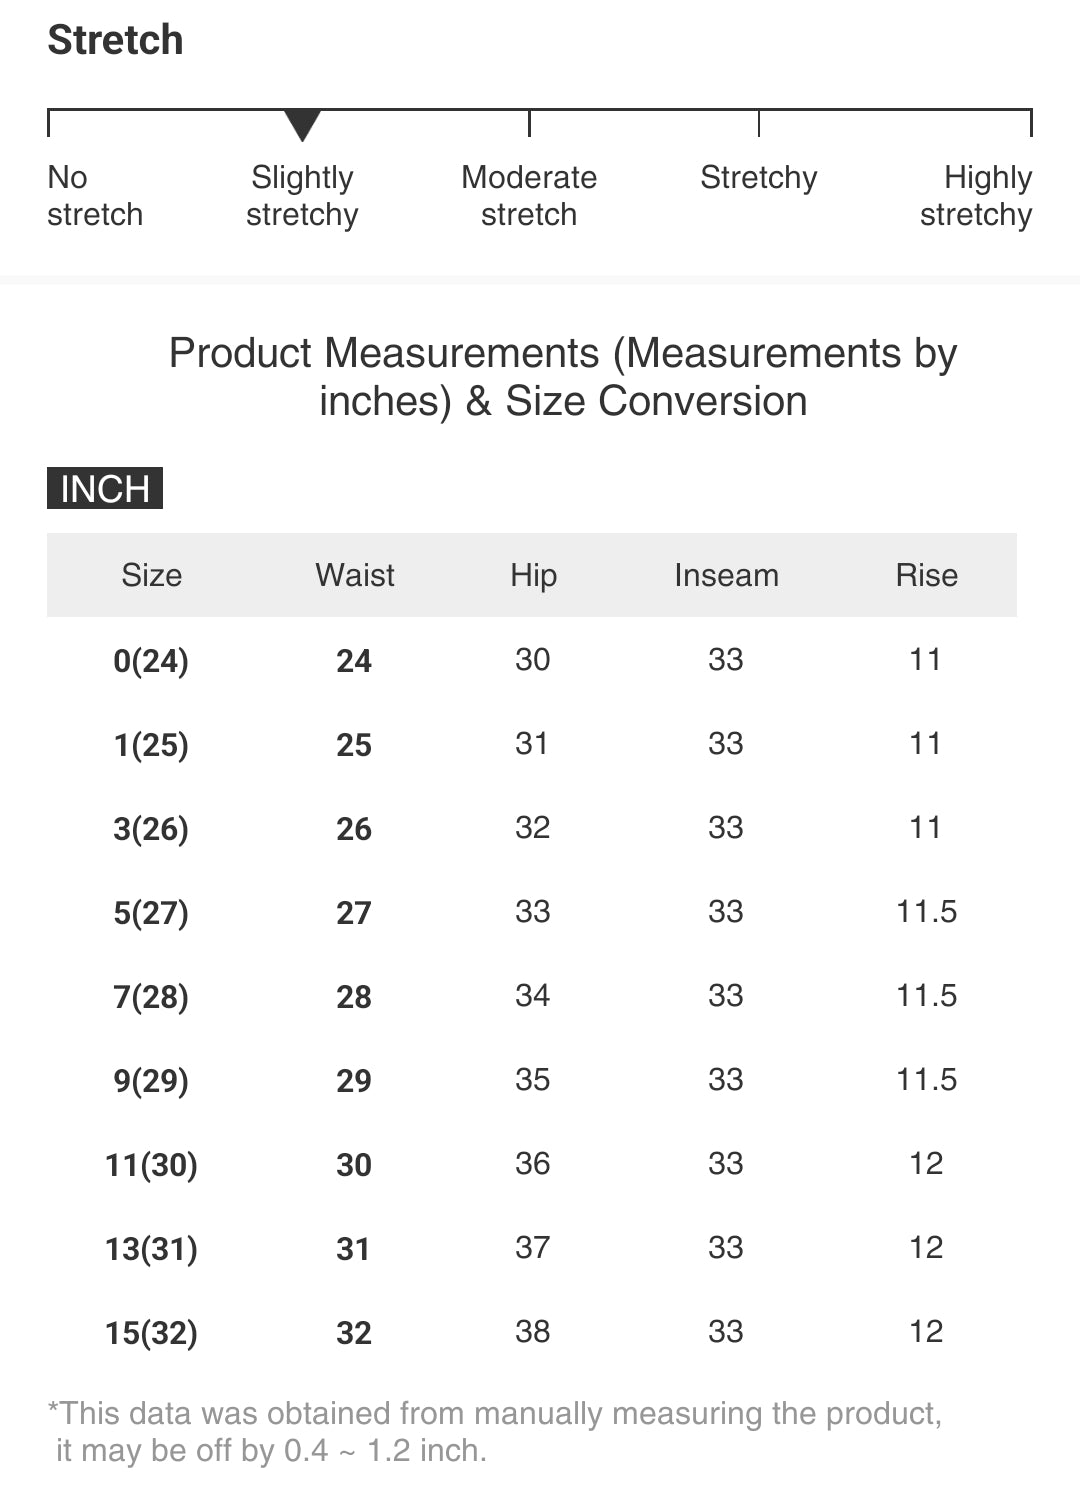The image size is (1080, 1486).
Task: Click the Stretch section heading
Action: pos(116,40)
